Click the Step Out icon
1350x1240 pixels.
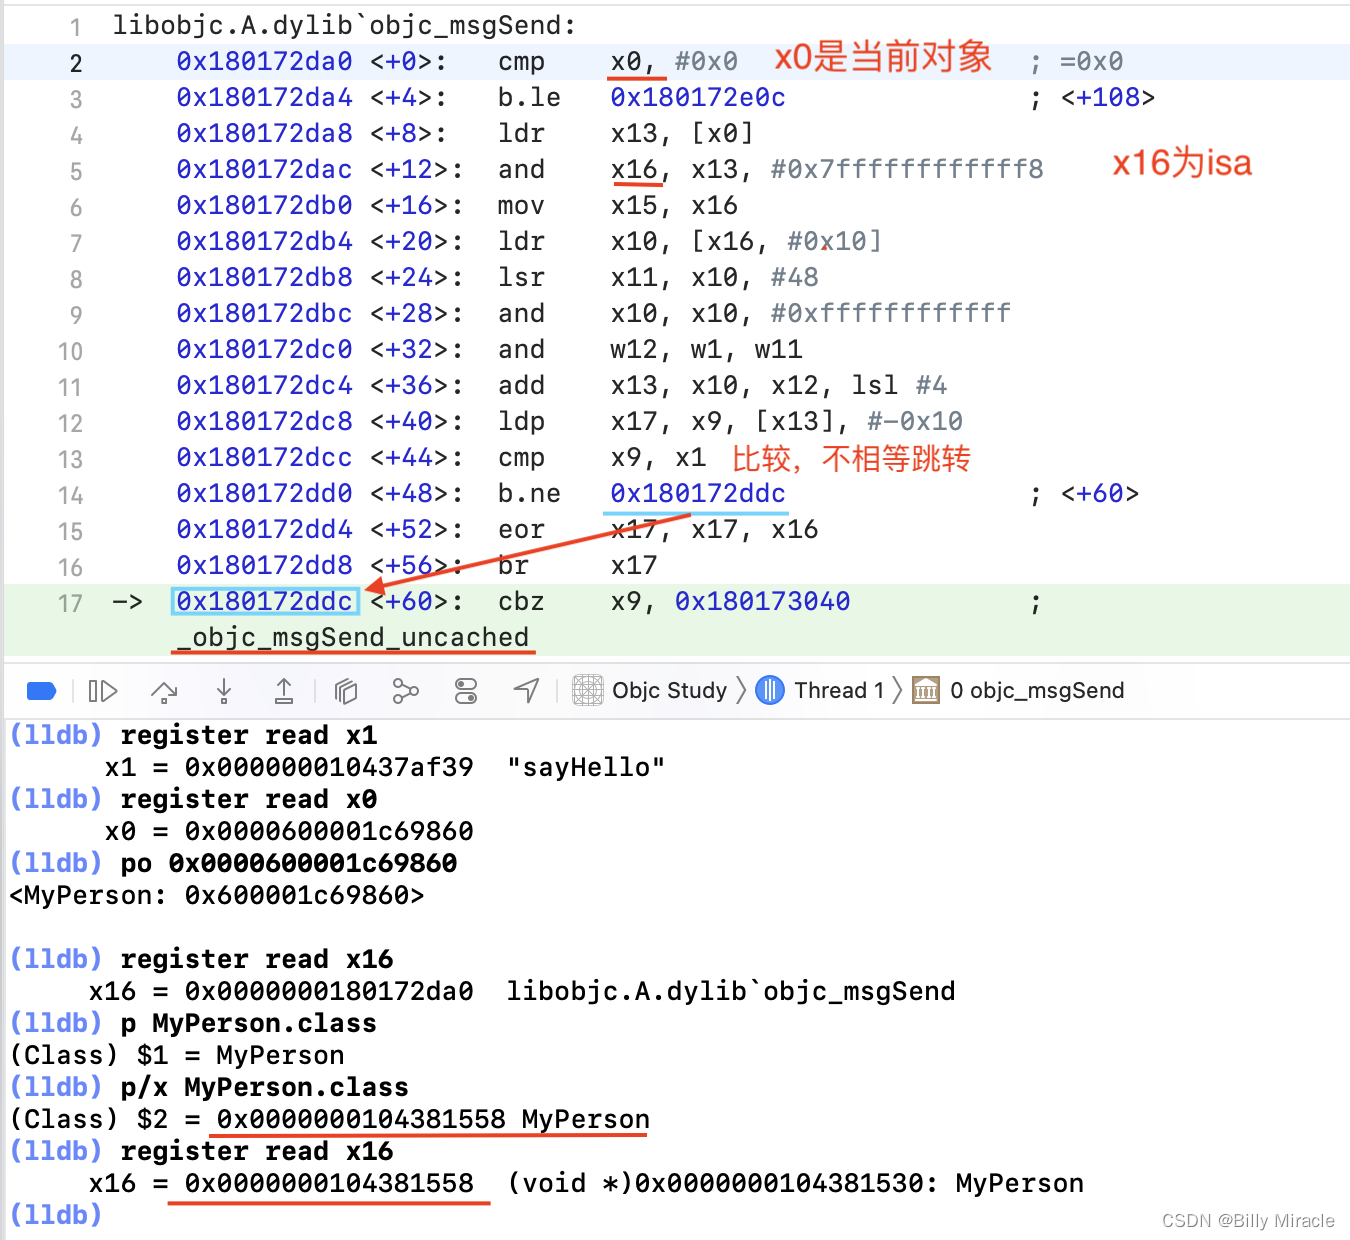284,691
